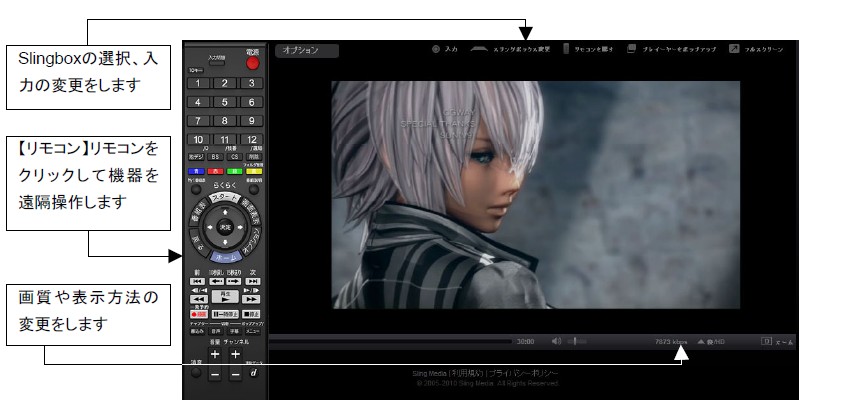Click the previous chapter skip button on remote
This screenshot has width=843, height=405.
(197, 281)
